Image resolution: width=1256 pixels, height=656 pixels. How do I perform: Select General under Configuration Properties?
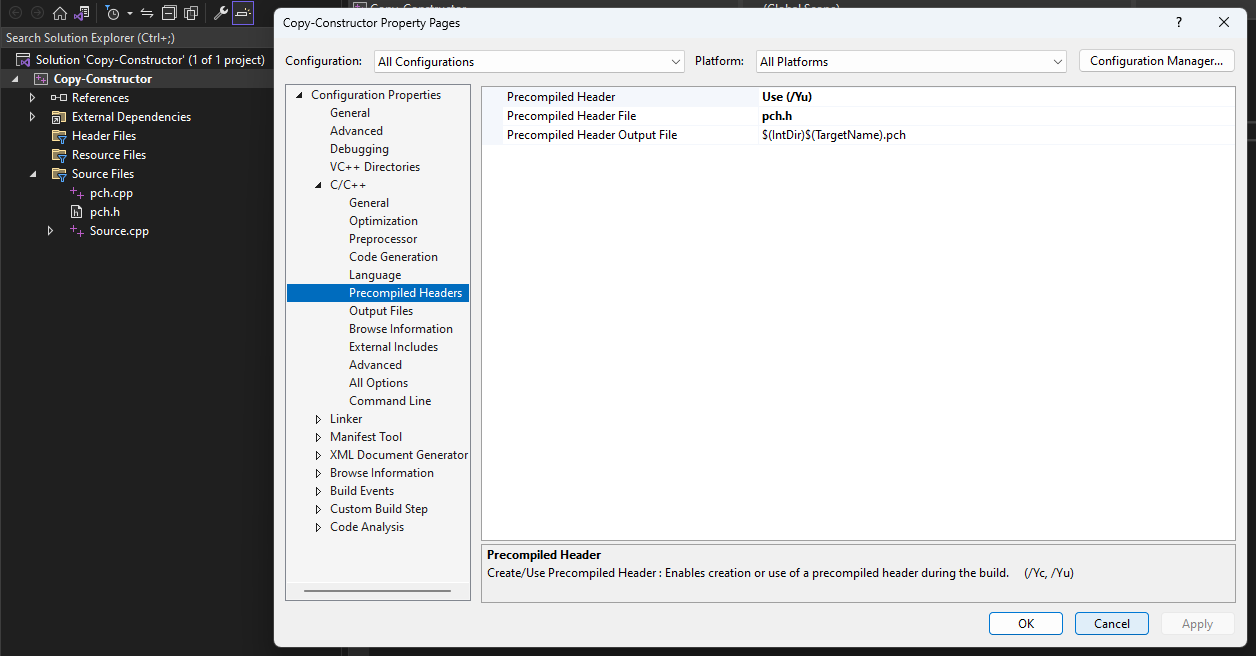350,113
